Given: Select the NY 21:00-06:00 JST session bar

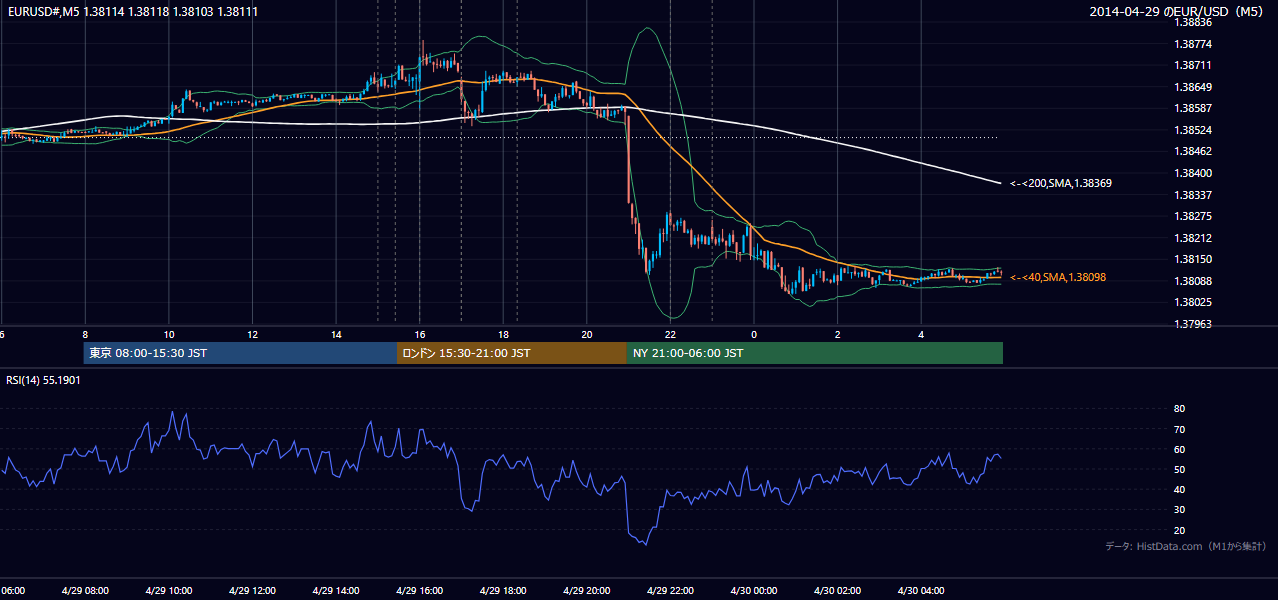Looking at the screenshot, I should coord(815,353).
